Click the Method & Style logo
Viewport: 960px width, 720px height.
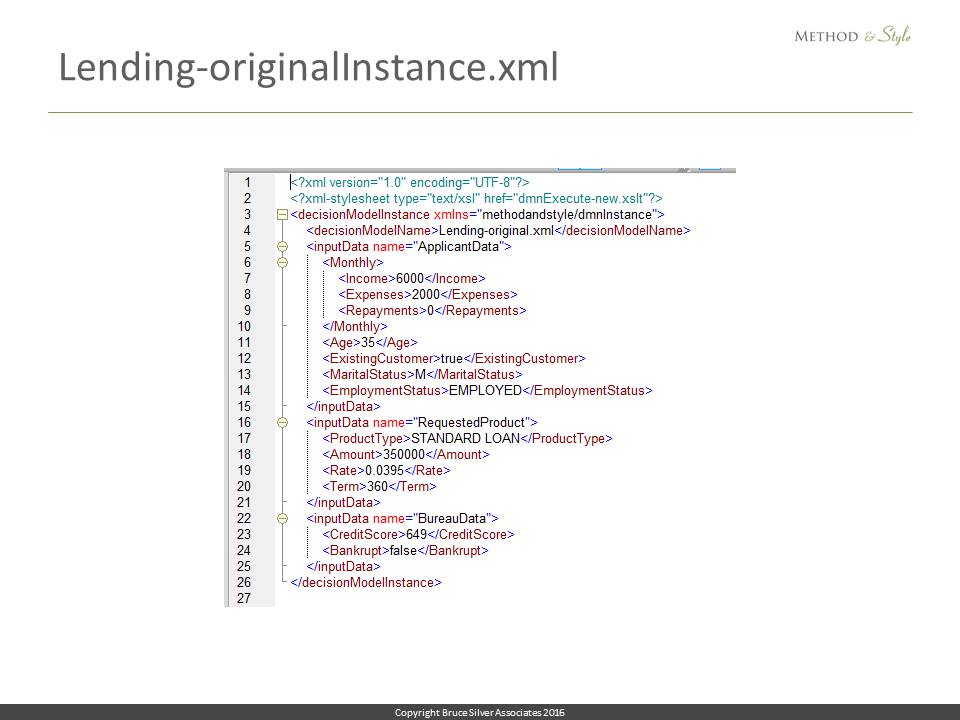click(852, 36)
